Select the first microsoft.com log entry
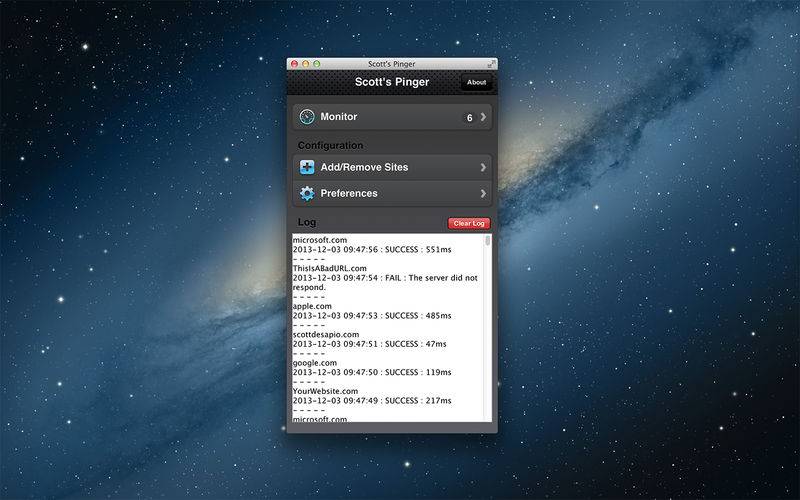The width and height of the screenshot is (800, 500). pyautogui.click(x=320, y=240)
